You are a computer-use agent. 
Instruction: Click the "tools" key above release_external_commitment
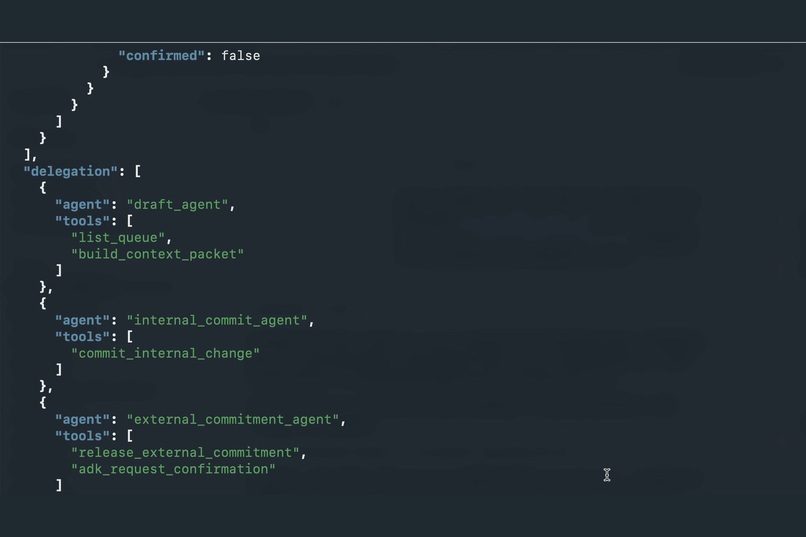click(x=82, y=436)
